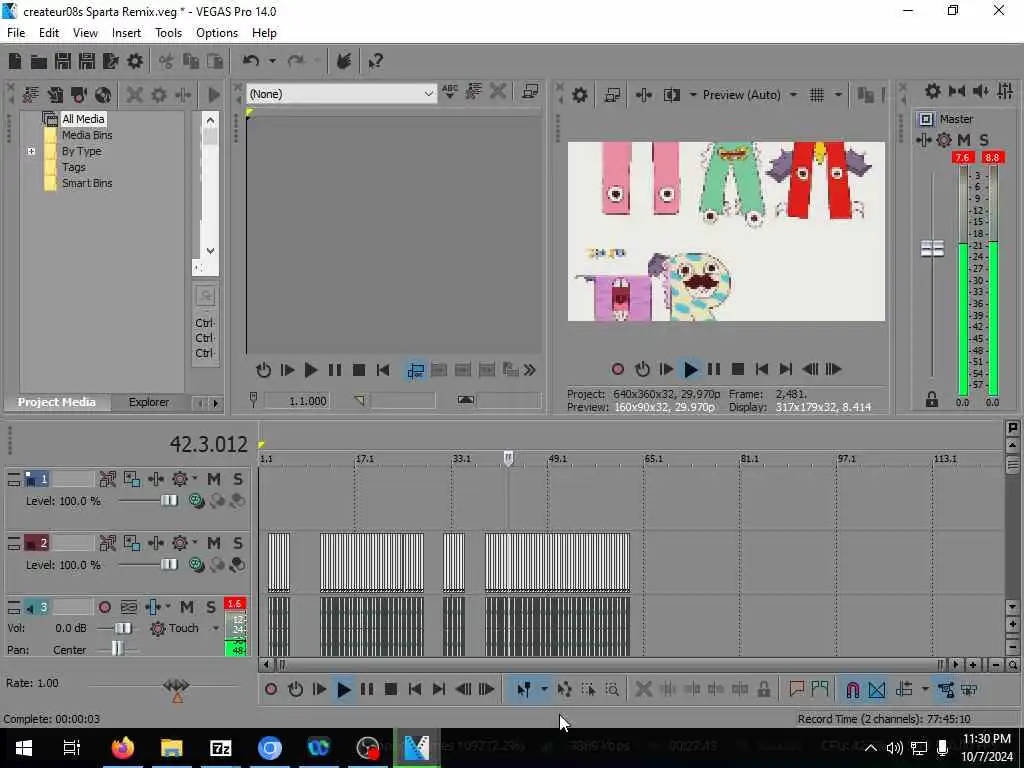This screenshot has width=1024, height=768.
Task: Open auto ripple mode dropdown arrow
Action: pyautogui.click(x=925, y=689)
